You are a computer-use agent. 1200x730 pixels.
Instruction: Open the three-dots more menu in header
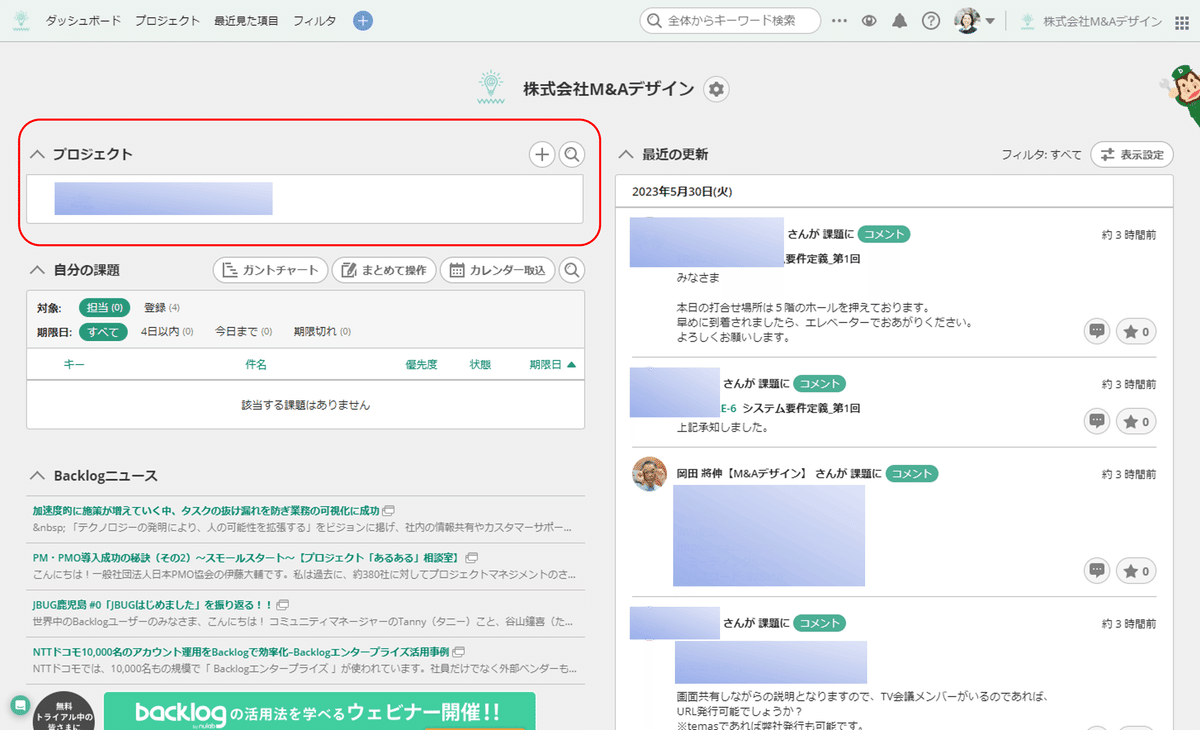pos(839,20)
